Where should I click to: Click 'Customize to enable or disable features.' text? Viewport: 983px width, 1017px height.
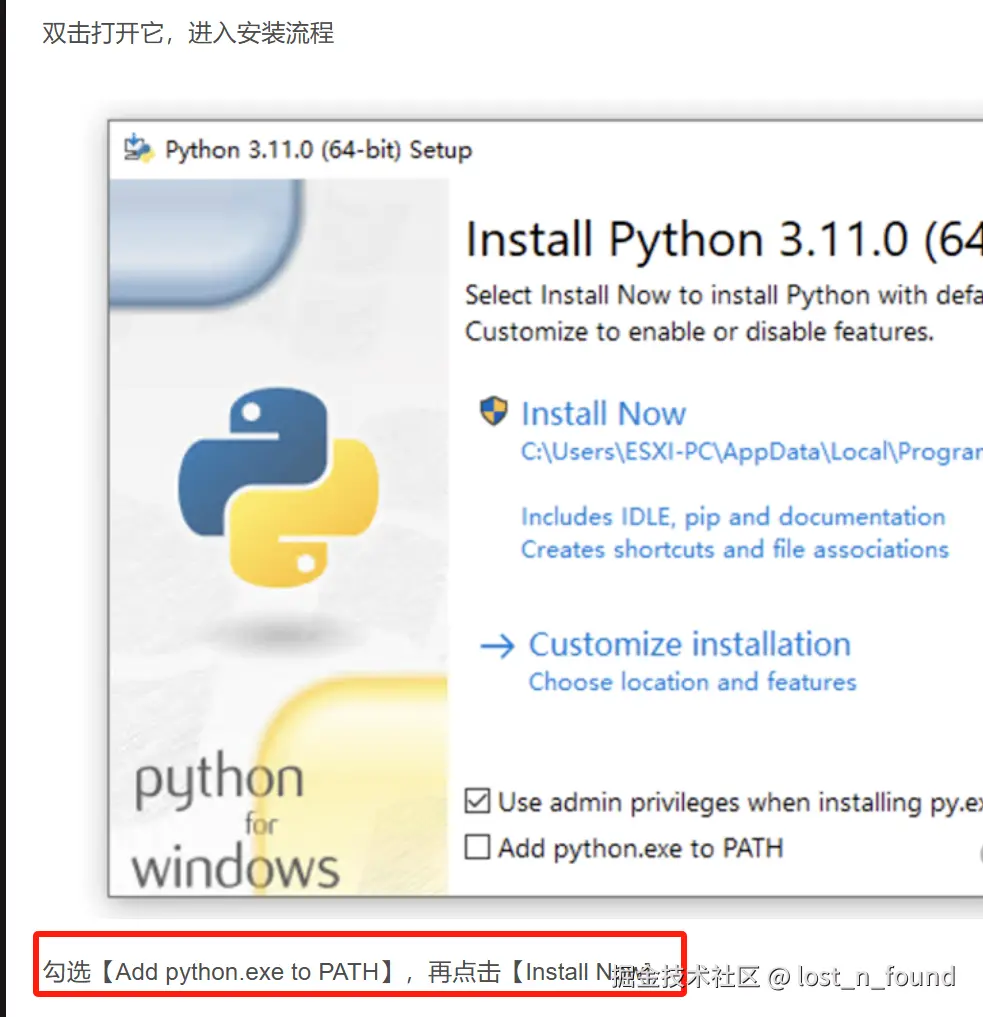click(x=699, y=331)
